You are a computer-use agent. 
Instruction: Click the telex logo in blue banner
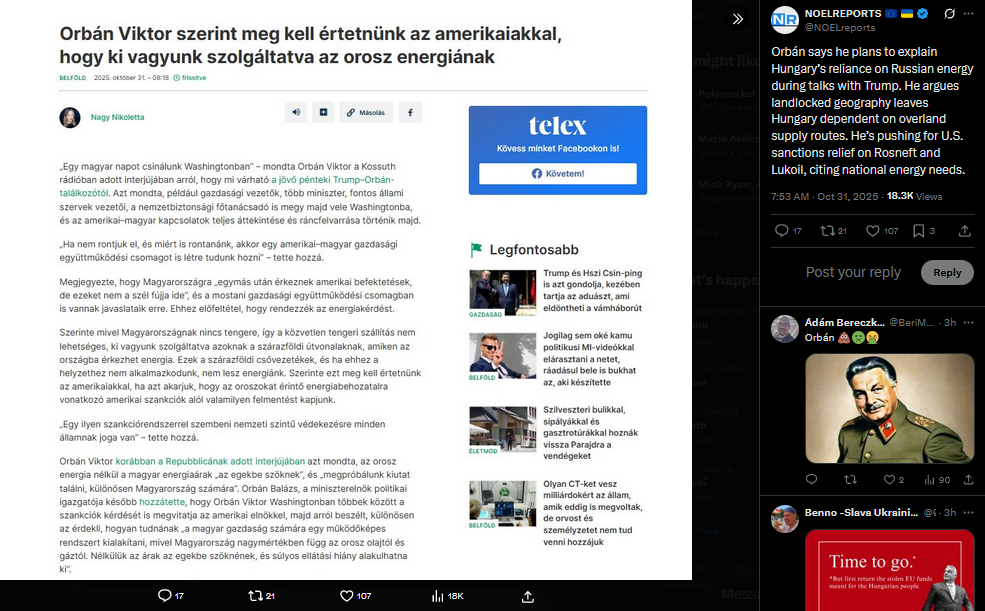coord(558,126)
